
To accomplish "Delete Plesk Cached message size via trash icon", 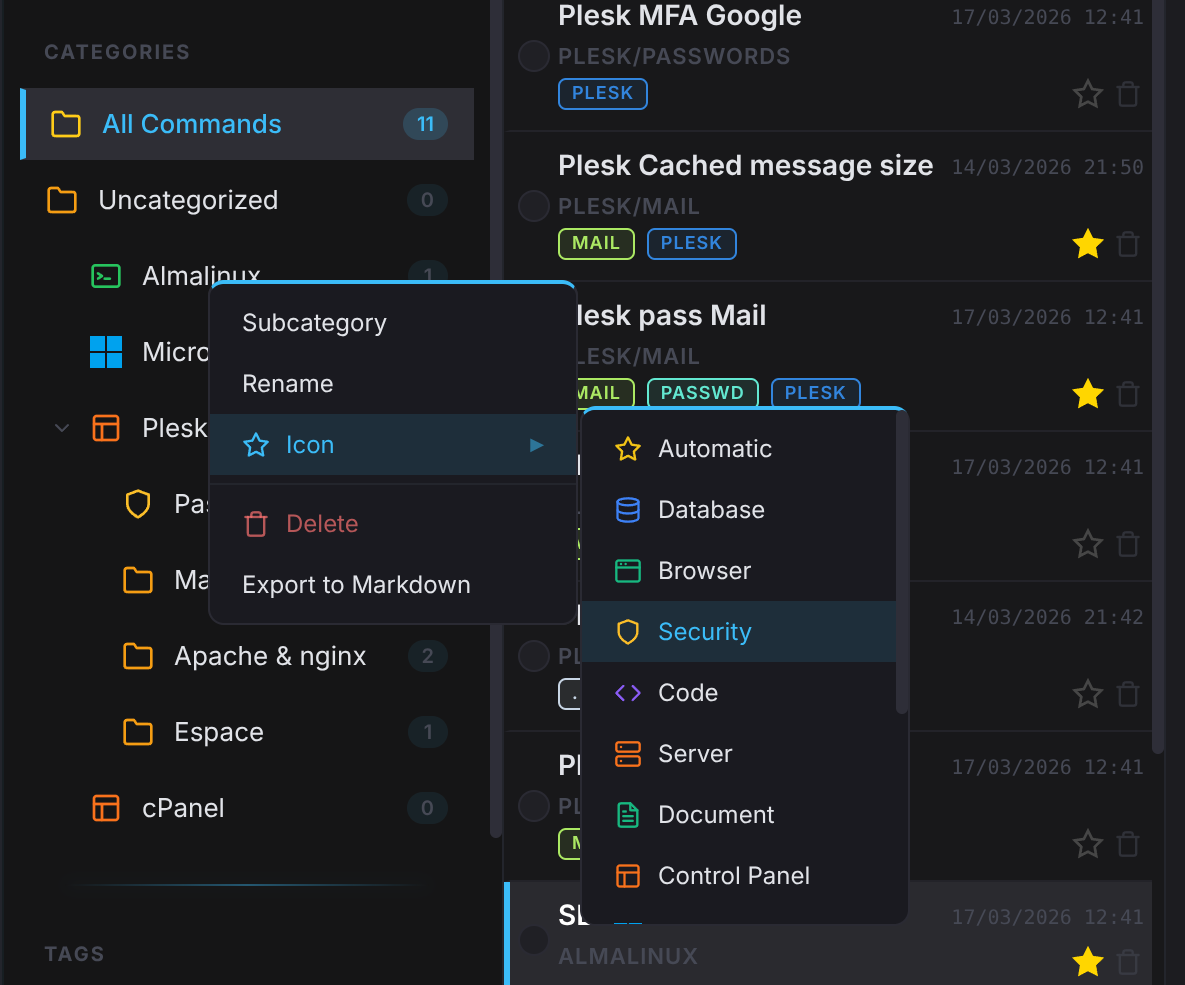I will pos(1128,244).
